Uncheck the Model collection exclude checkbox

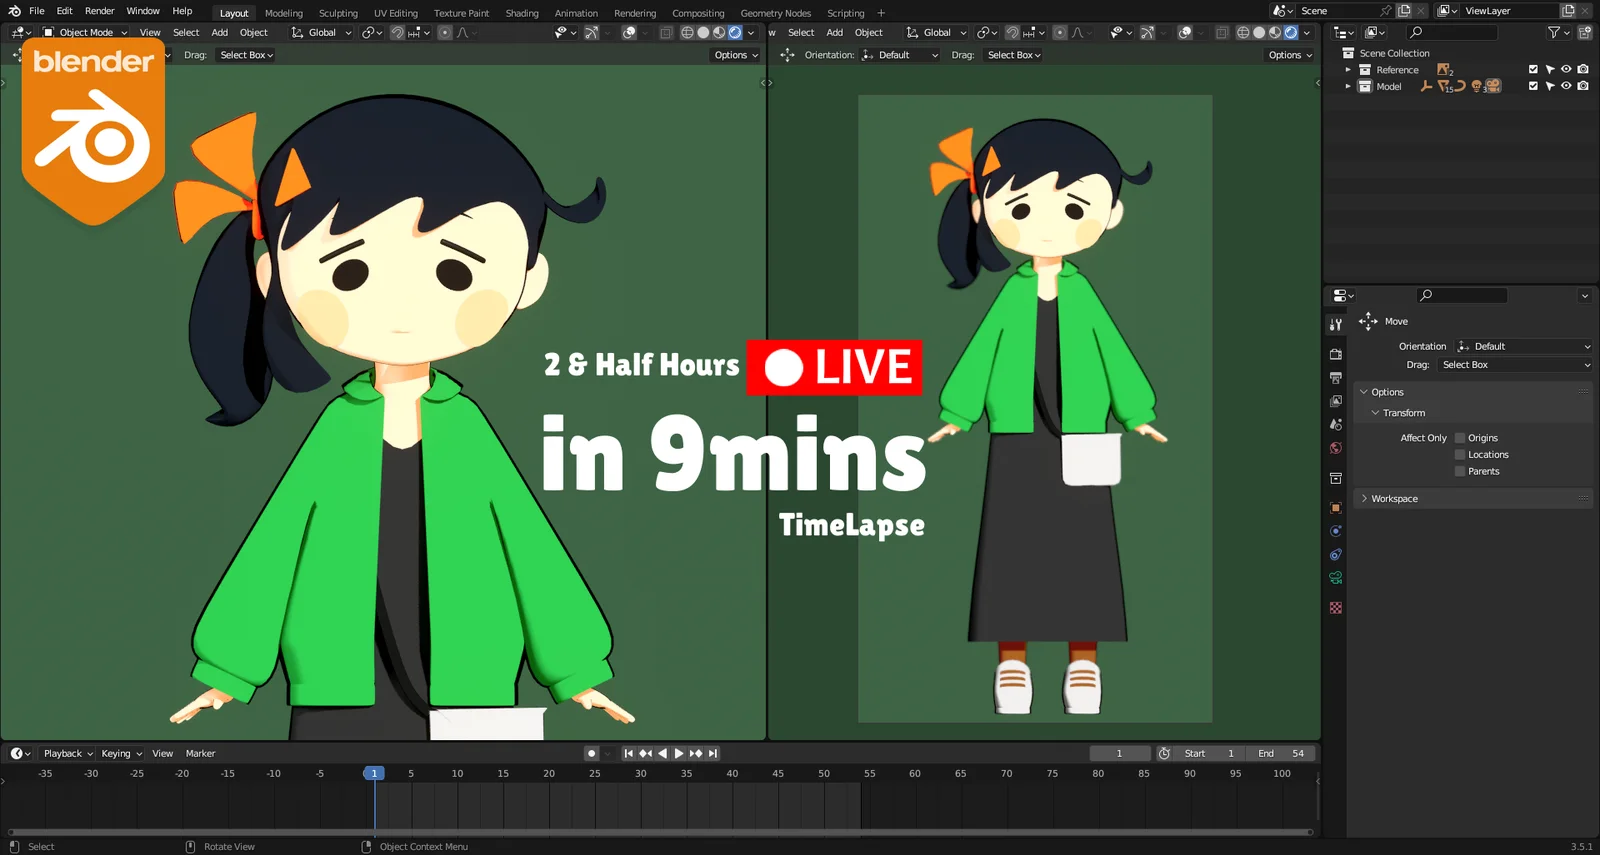point(1533,87)
